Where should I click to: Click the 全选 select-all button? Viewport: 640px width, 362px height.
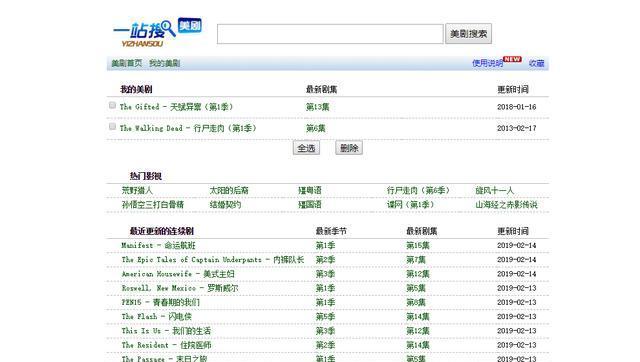[306, 148]
